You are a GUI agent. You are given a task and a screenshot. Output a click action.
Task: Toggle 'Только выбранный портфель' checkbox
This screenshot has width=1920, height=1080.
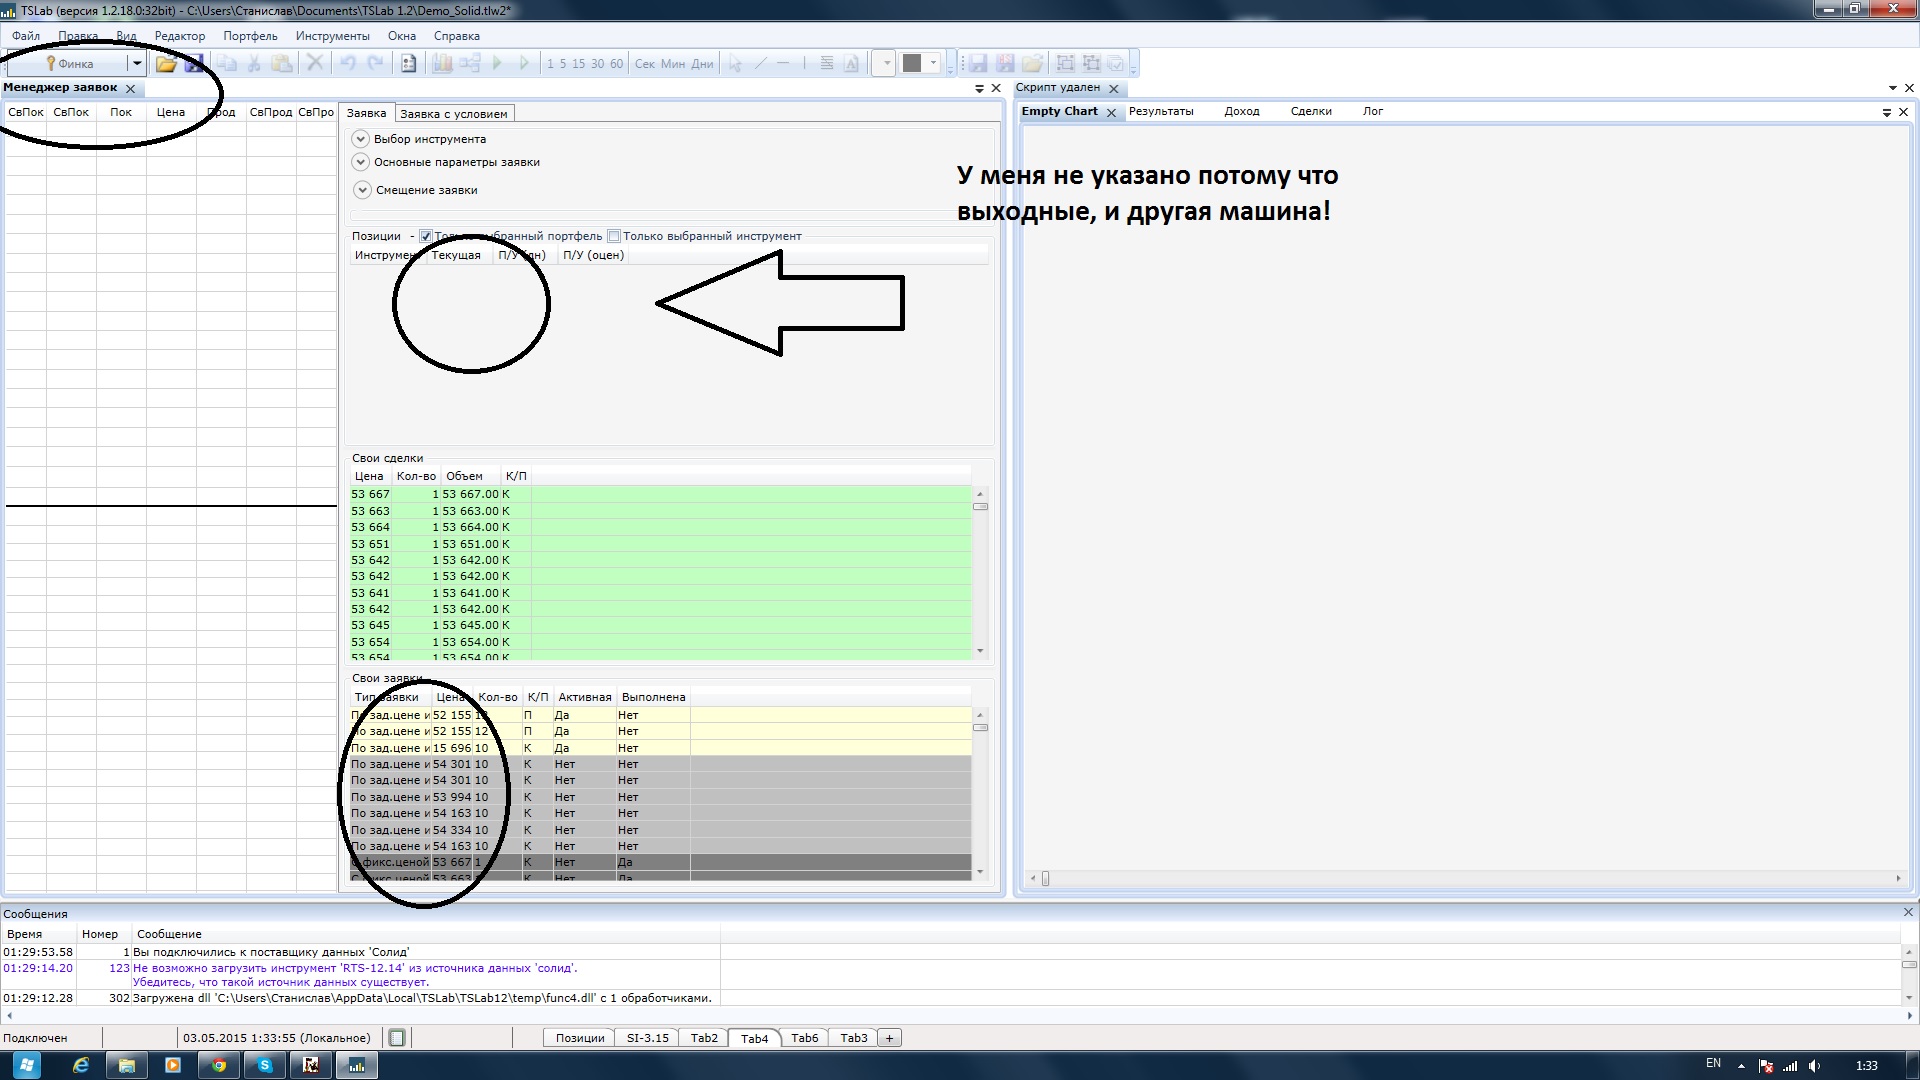(426, 236)
